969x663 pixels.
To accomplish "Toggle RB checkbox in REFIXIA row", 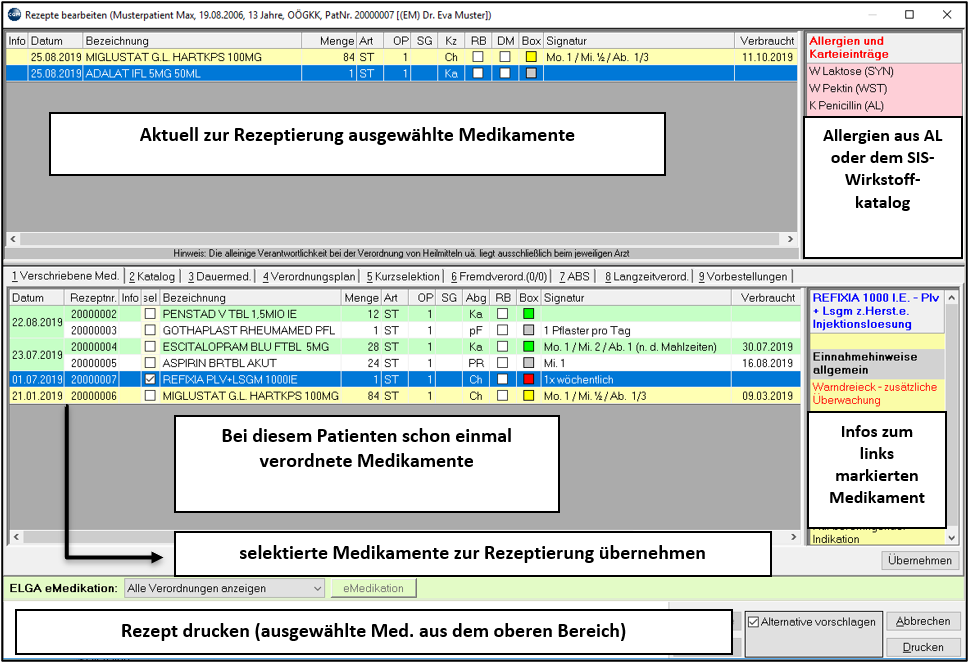I will (x=502, y=379).
